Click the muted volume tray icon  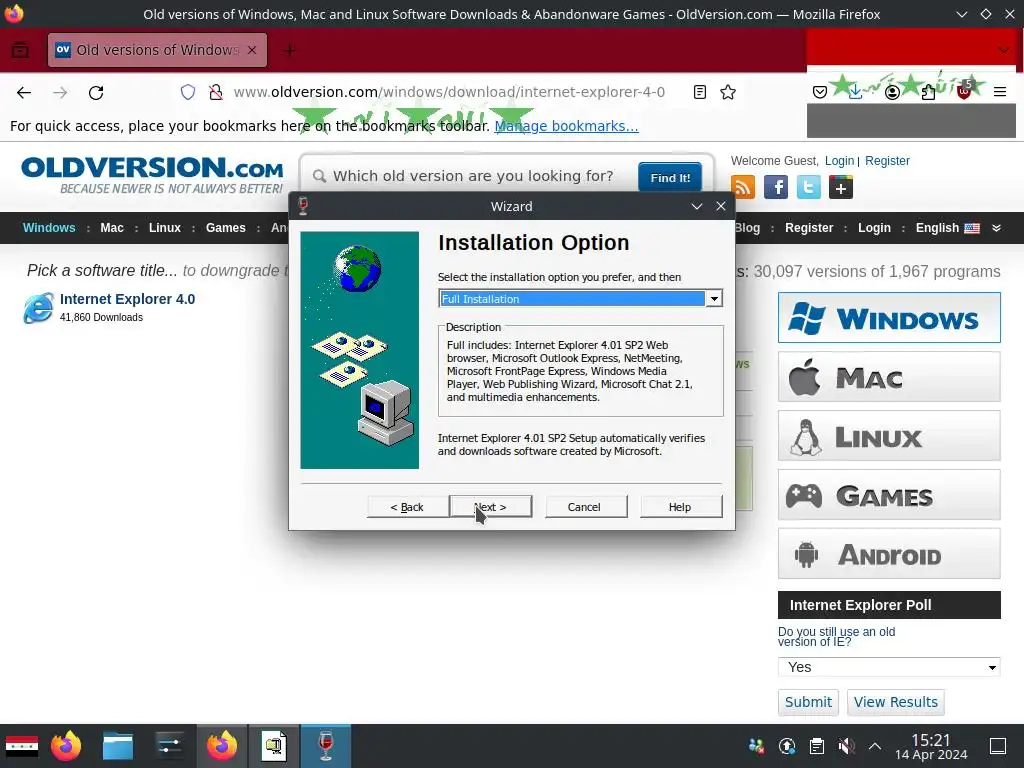tap(846, 746)
